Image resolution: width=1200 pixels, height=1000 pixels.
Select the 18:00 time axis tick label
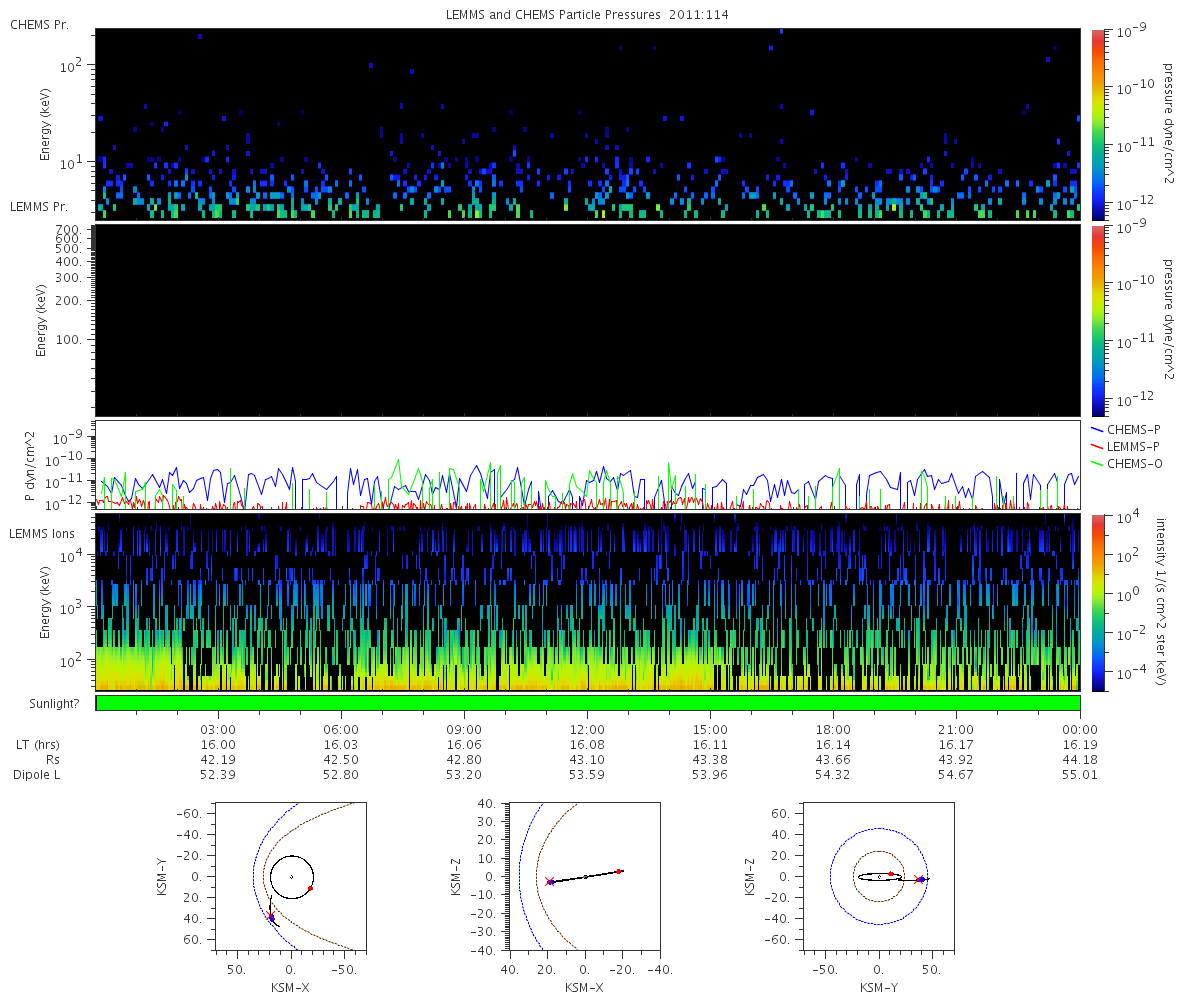833,730
